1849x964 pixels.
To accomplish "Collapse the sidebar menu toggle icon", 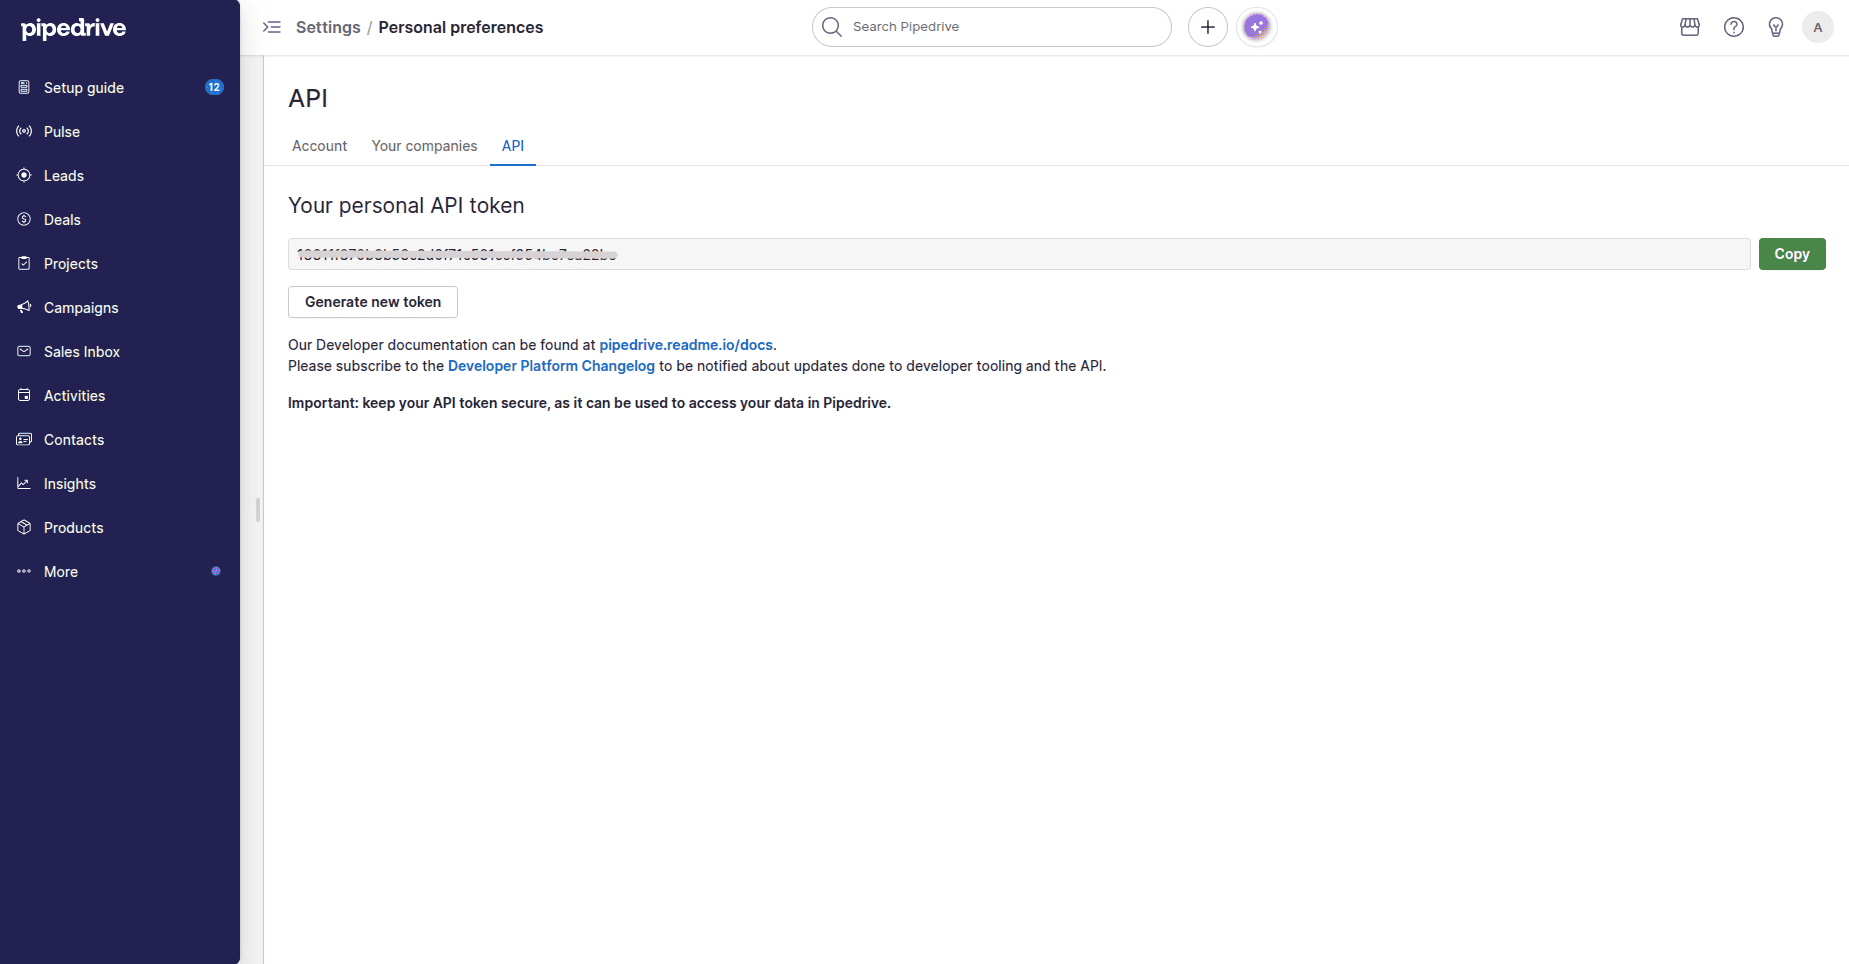I will point(272,27).
